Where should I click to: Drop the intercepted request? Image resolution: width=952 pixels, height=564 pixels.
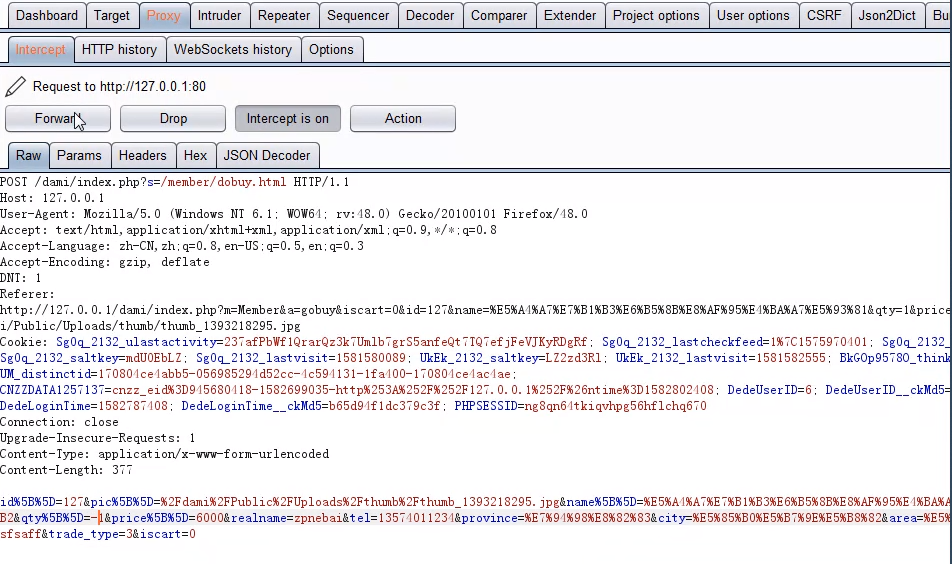(x=173, y=118)
